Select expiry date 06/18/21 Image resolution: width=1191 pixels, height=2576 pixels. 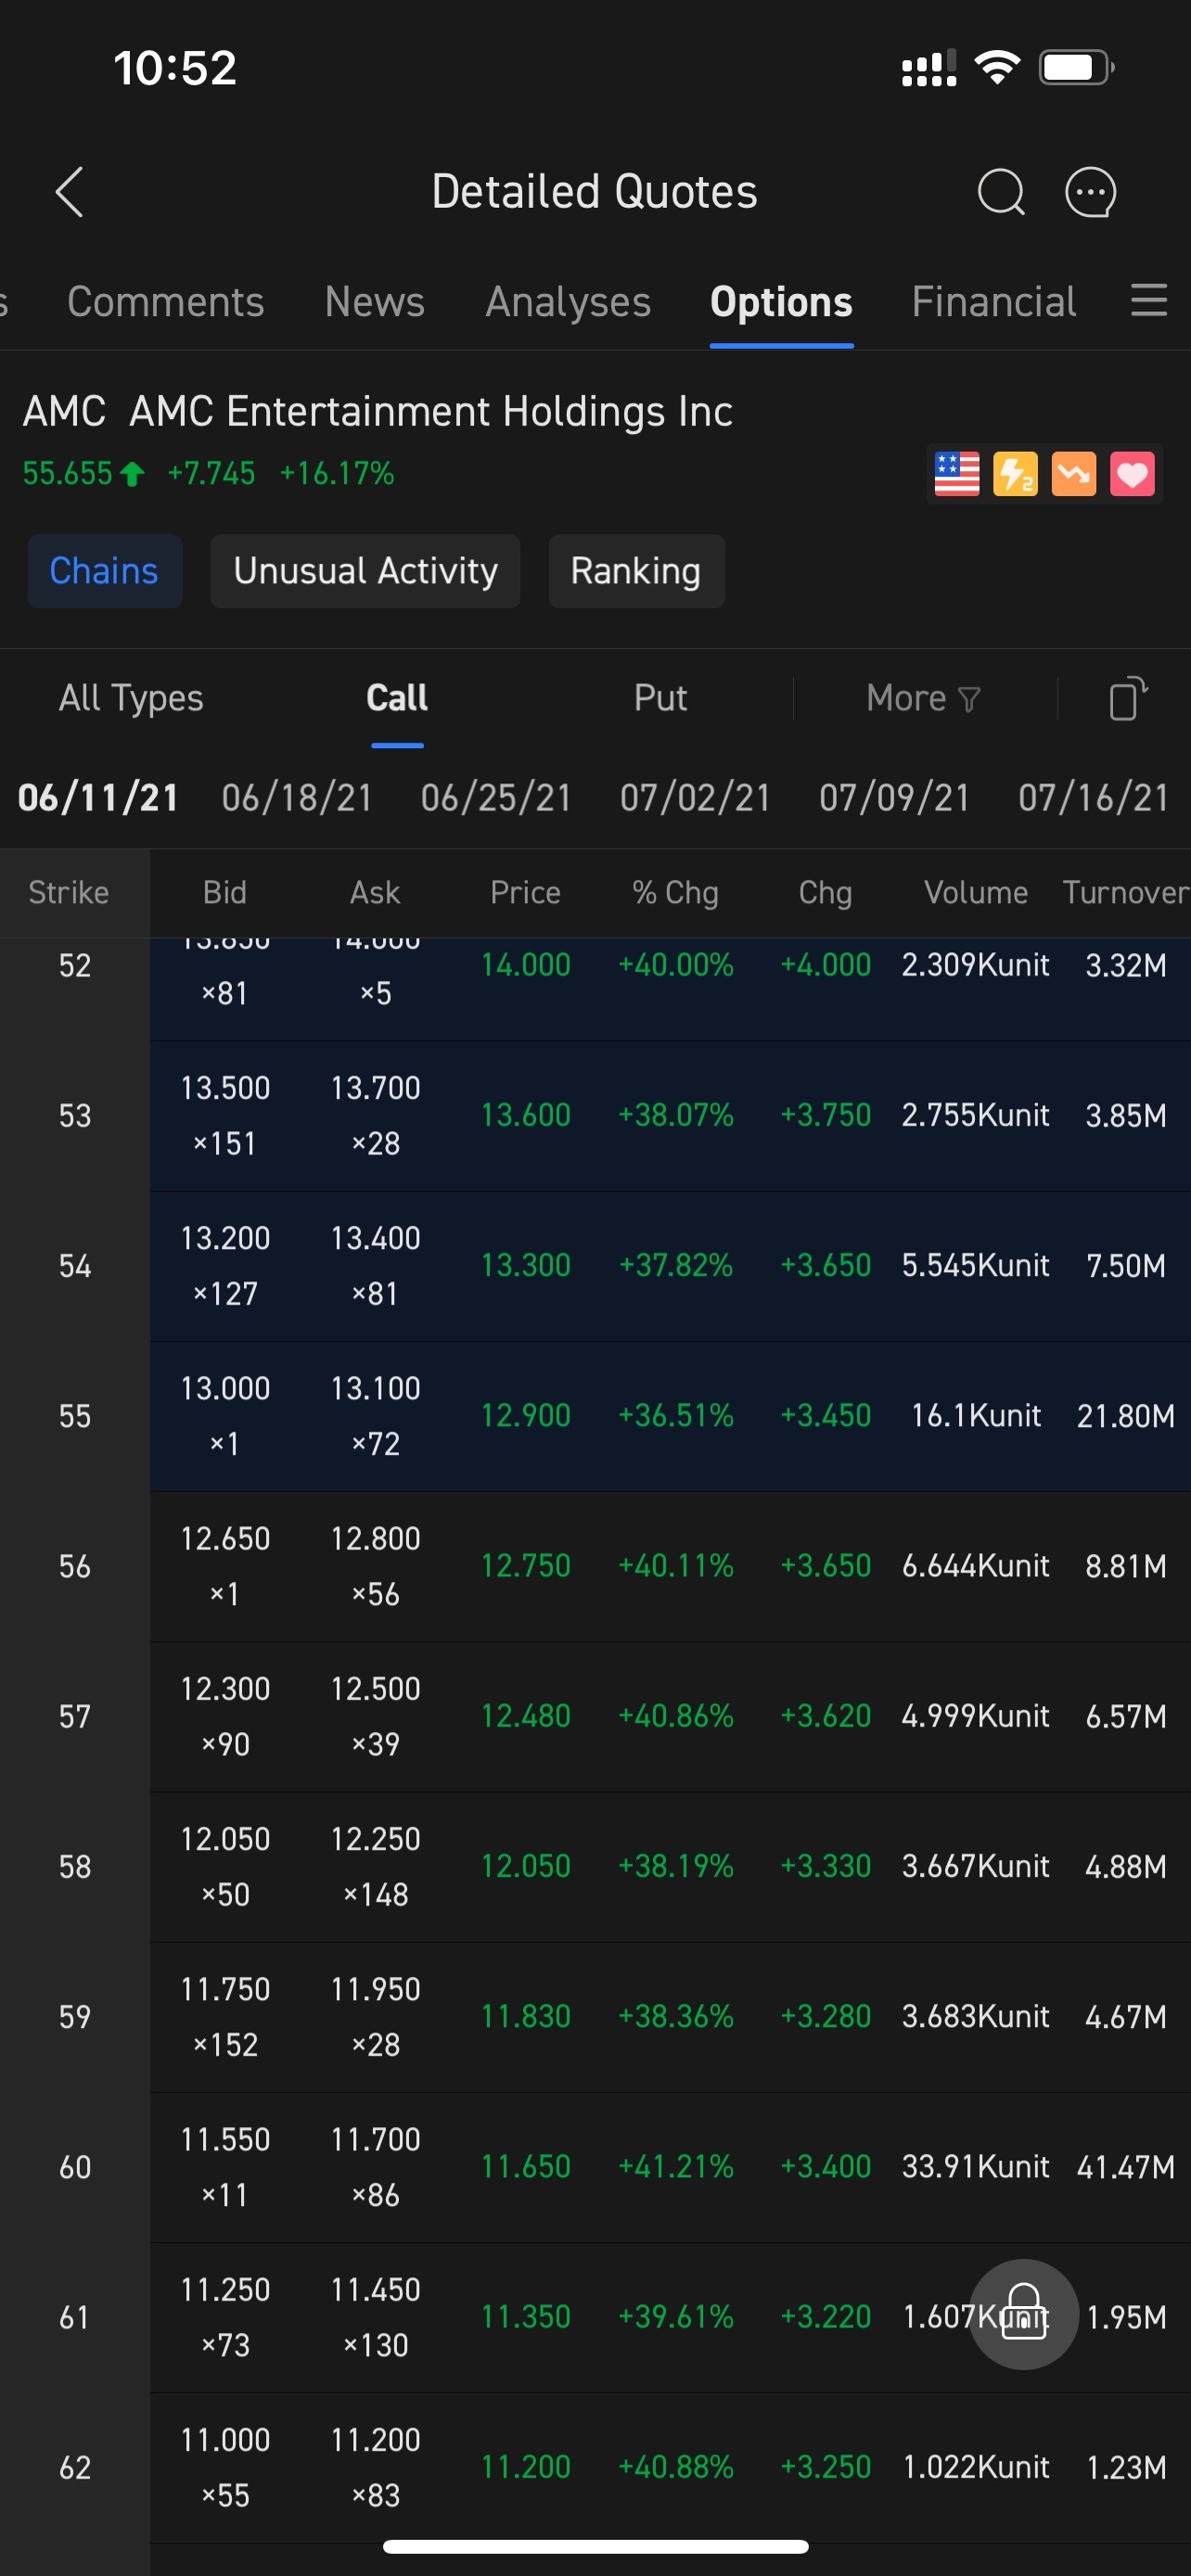[x=297, y=798]
